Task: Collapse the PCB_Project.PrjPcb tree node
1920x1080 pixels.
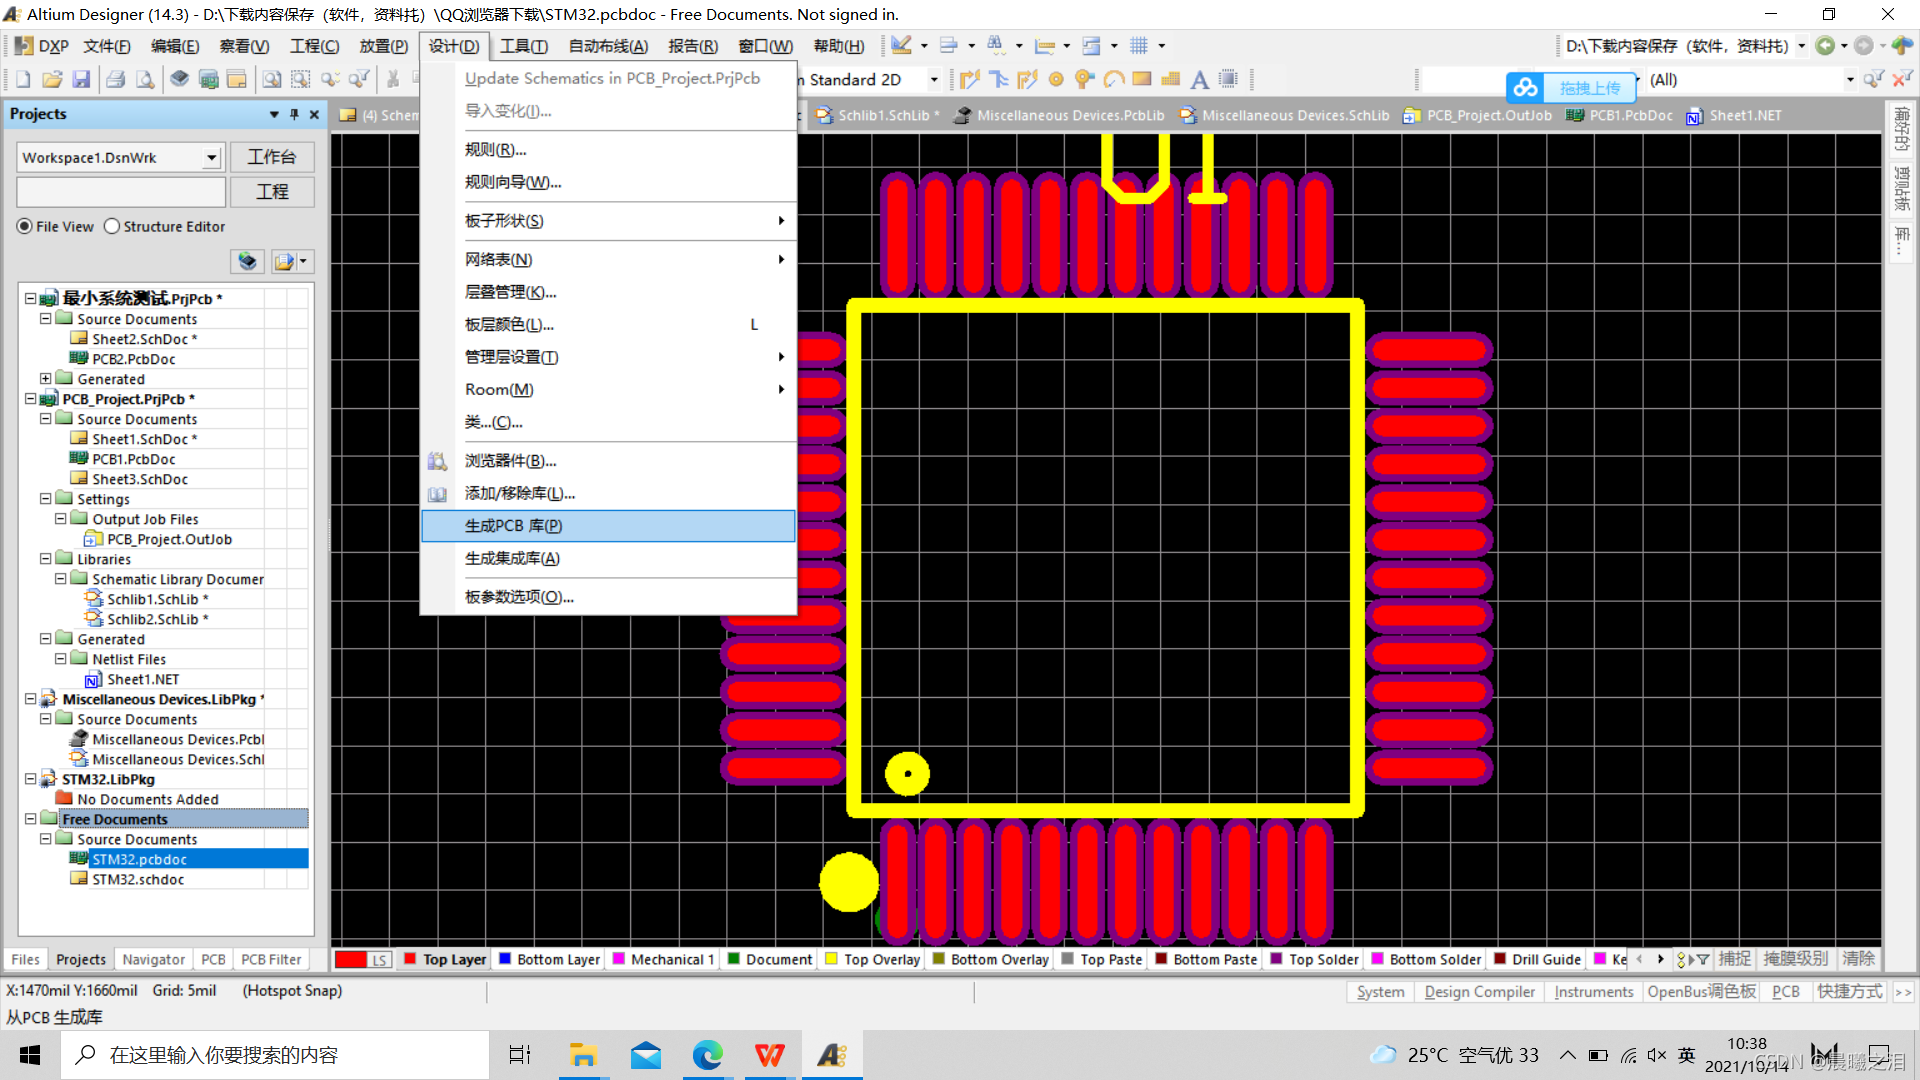Action: [x=30, y=399]
